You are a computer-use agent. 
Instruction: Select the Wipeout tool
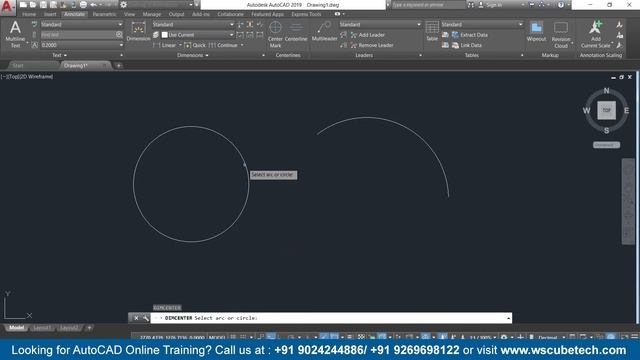pos(536,32)
